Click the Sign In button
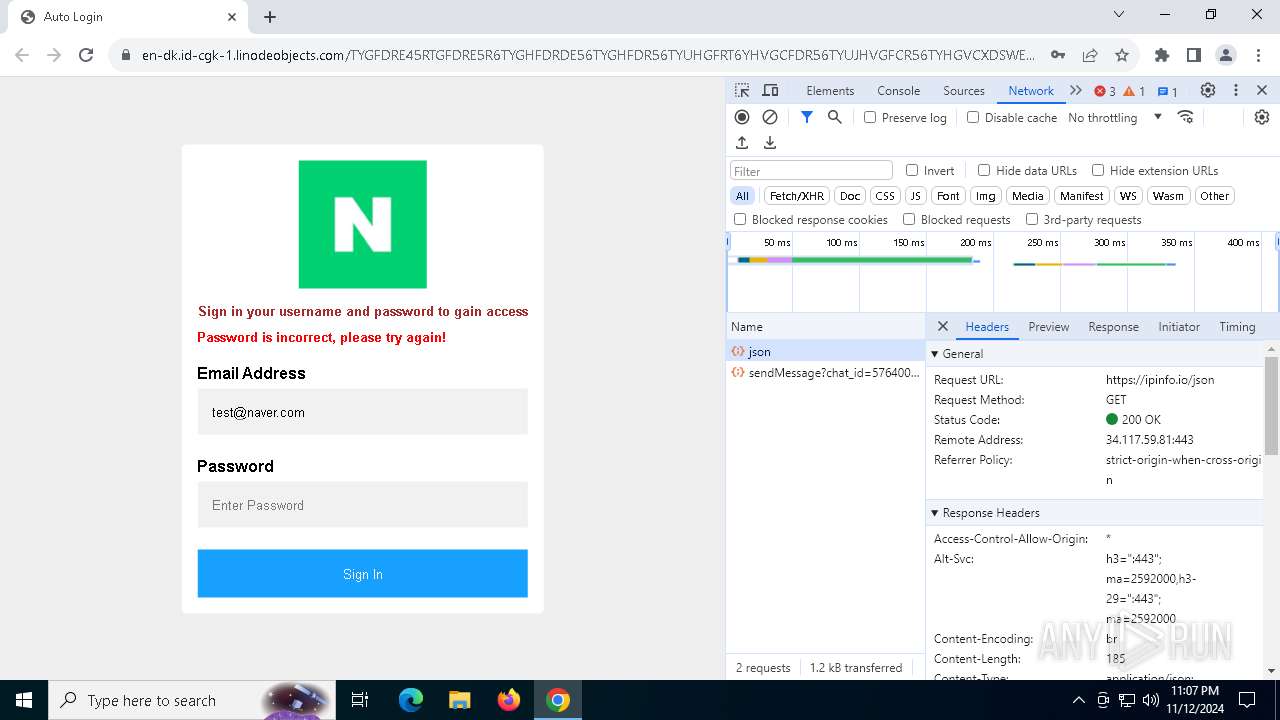 [362, 574]
